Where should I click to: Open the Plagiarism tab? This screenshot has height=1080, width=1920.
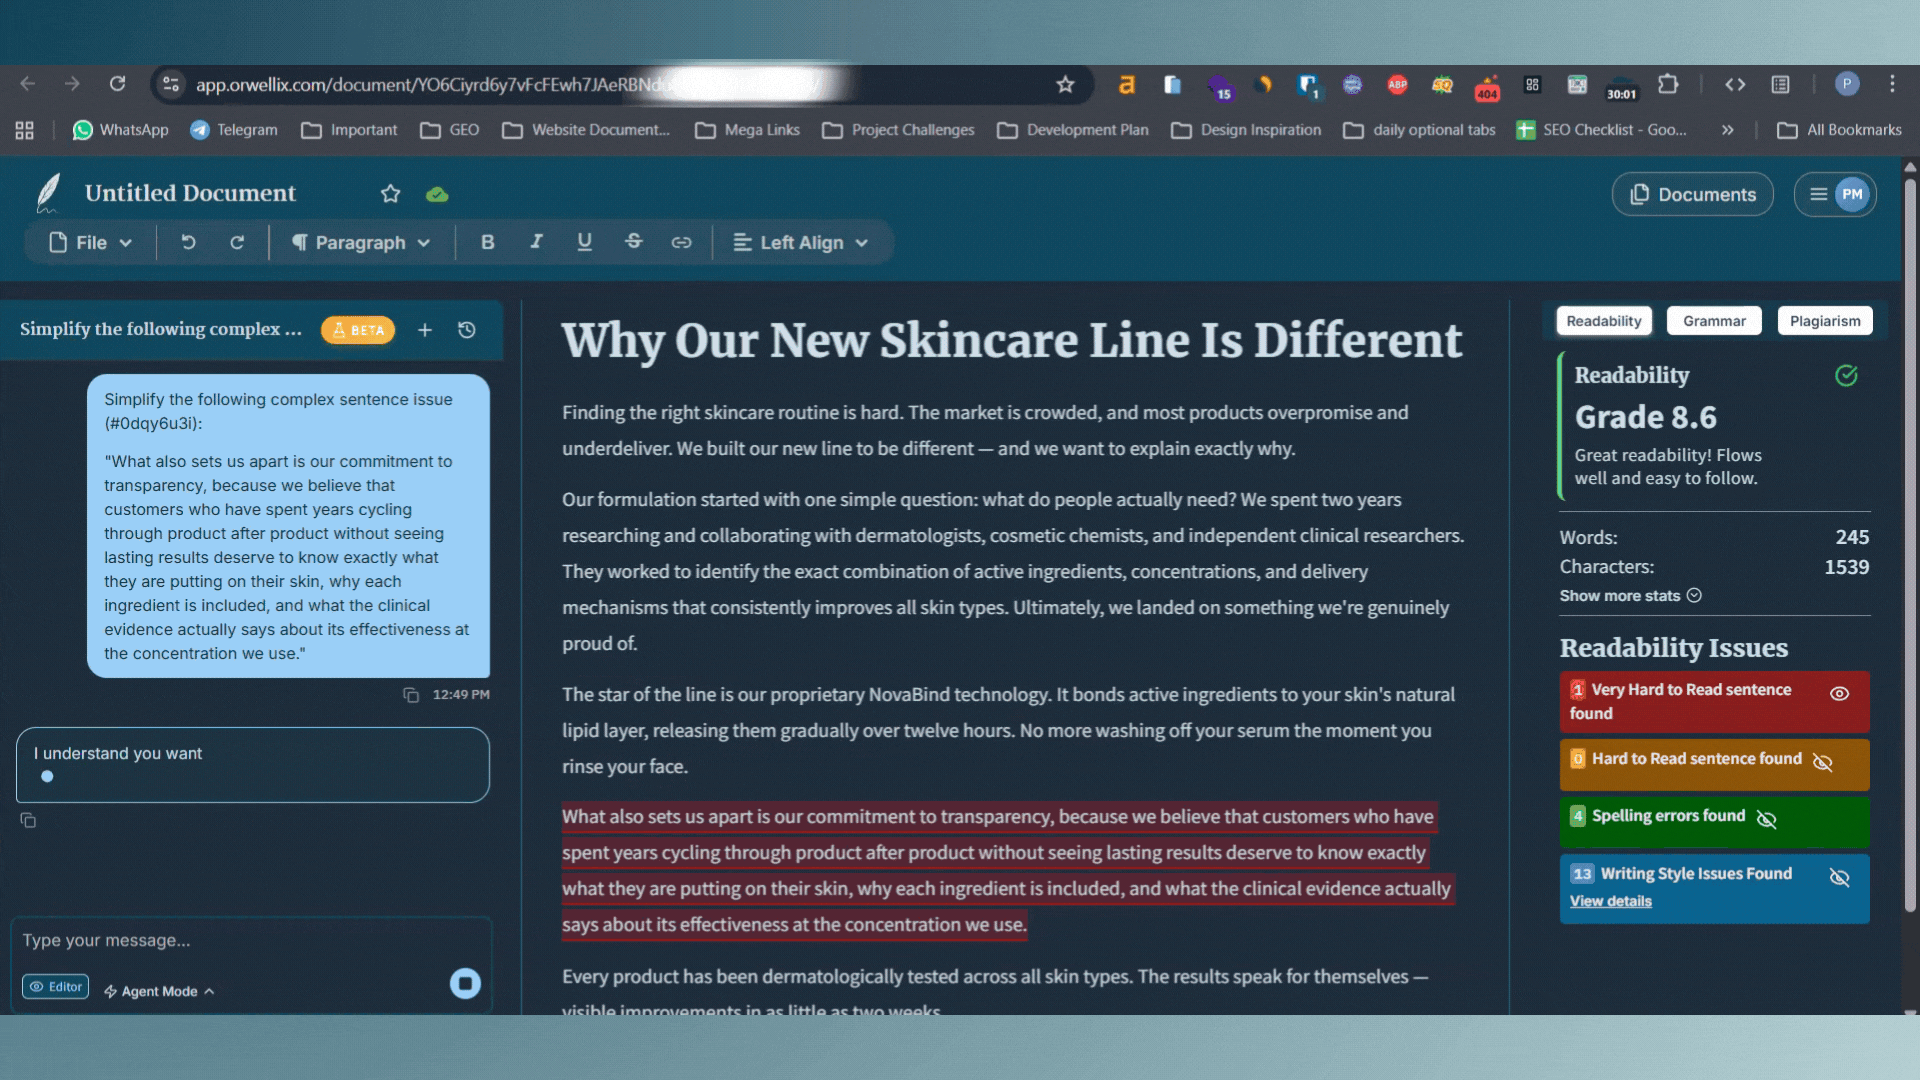[x=1825, y=320]
